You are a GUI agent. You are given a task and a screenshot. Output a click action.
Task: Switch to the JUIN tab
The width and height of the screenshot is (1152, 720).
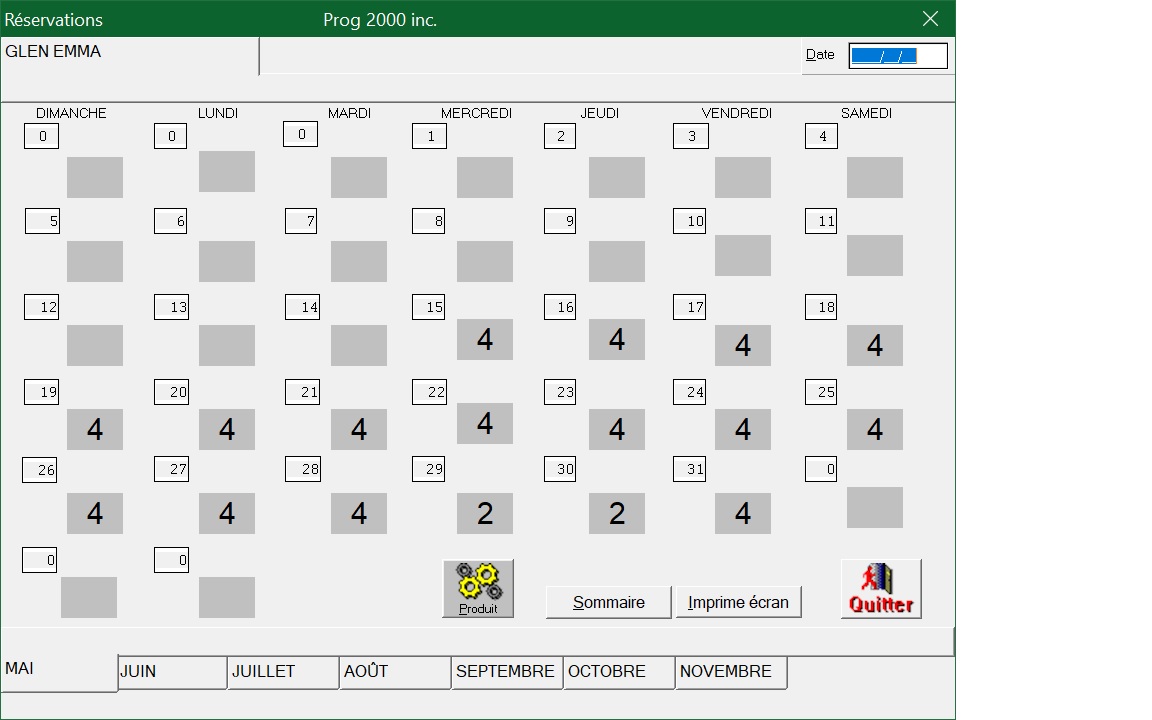pyautogui.click(x=172, y=672)
